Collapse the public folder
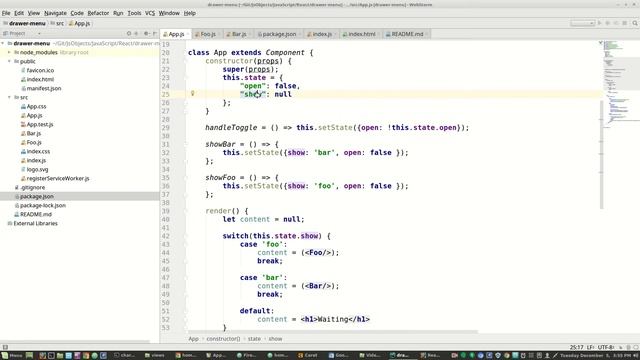Screen dimensions: 640x360 pos(9,61)
